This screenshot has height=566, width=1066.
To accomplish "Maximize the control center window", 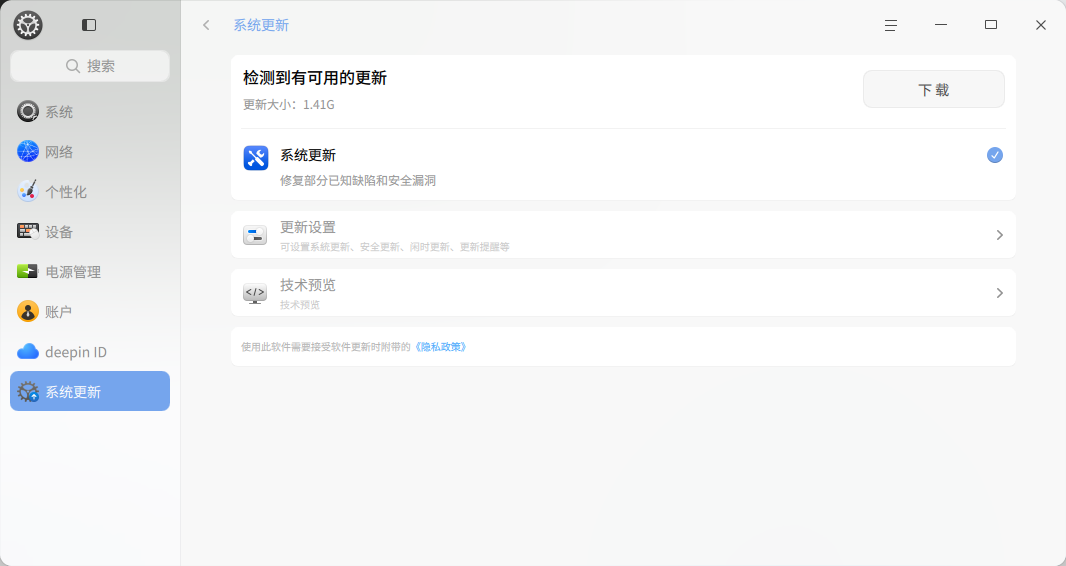I will (x=991, y=25).
